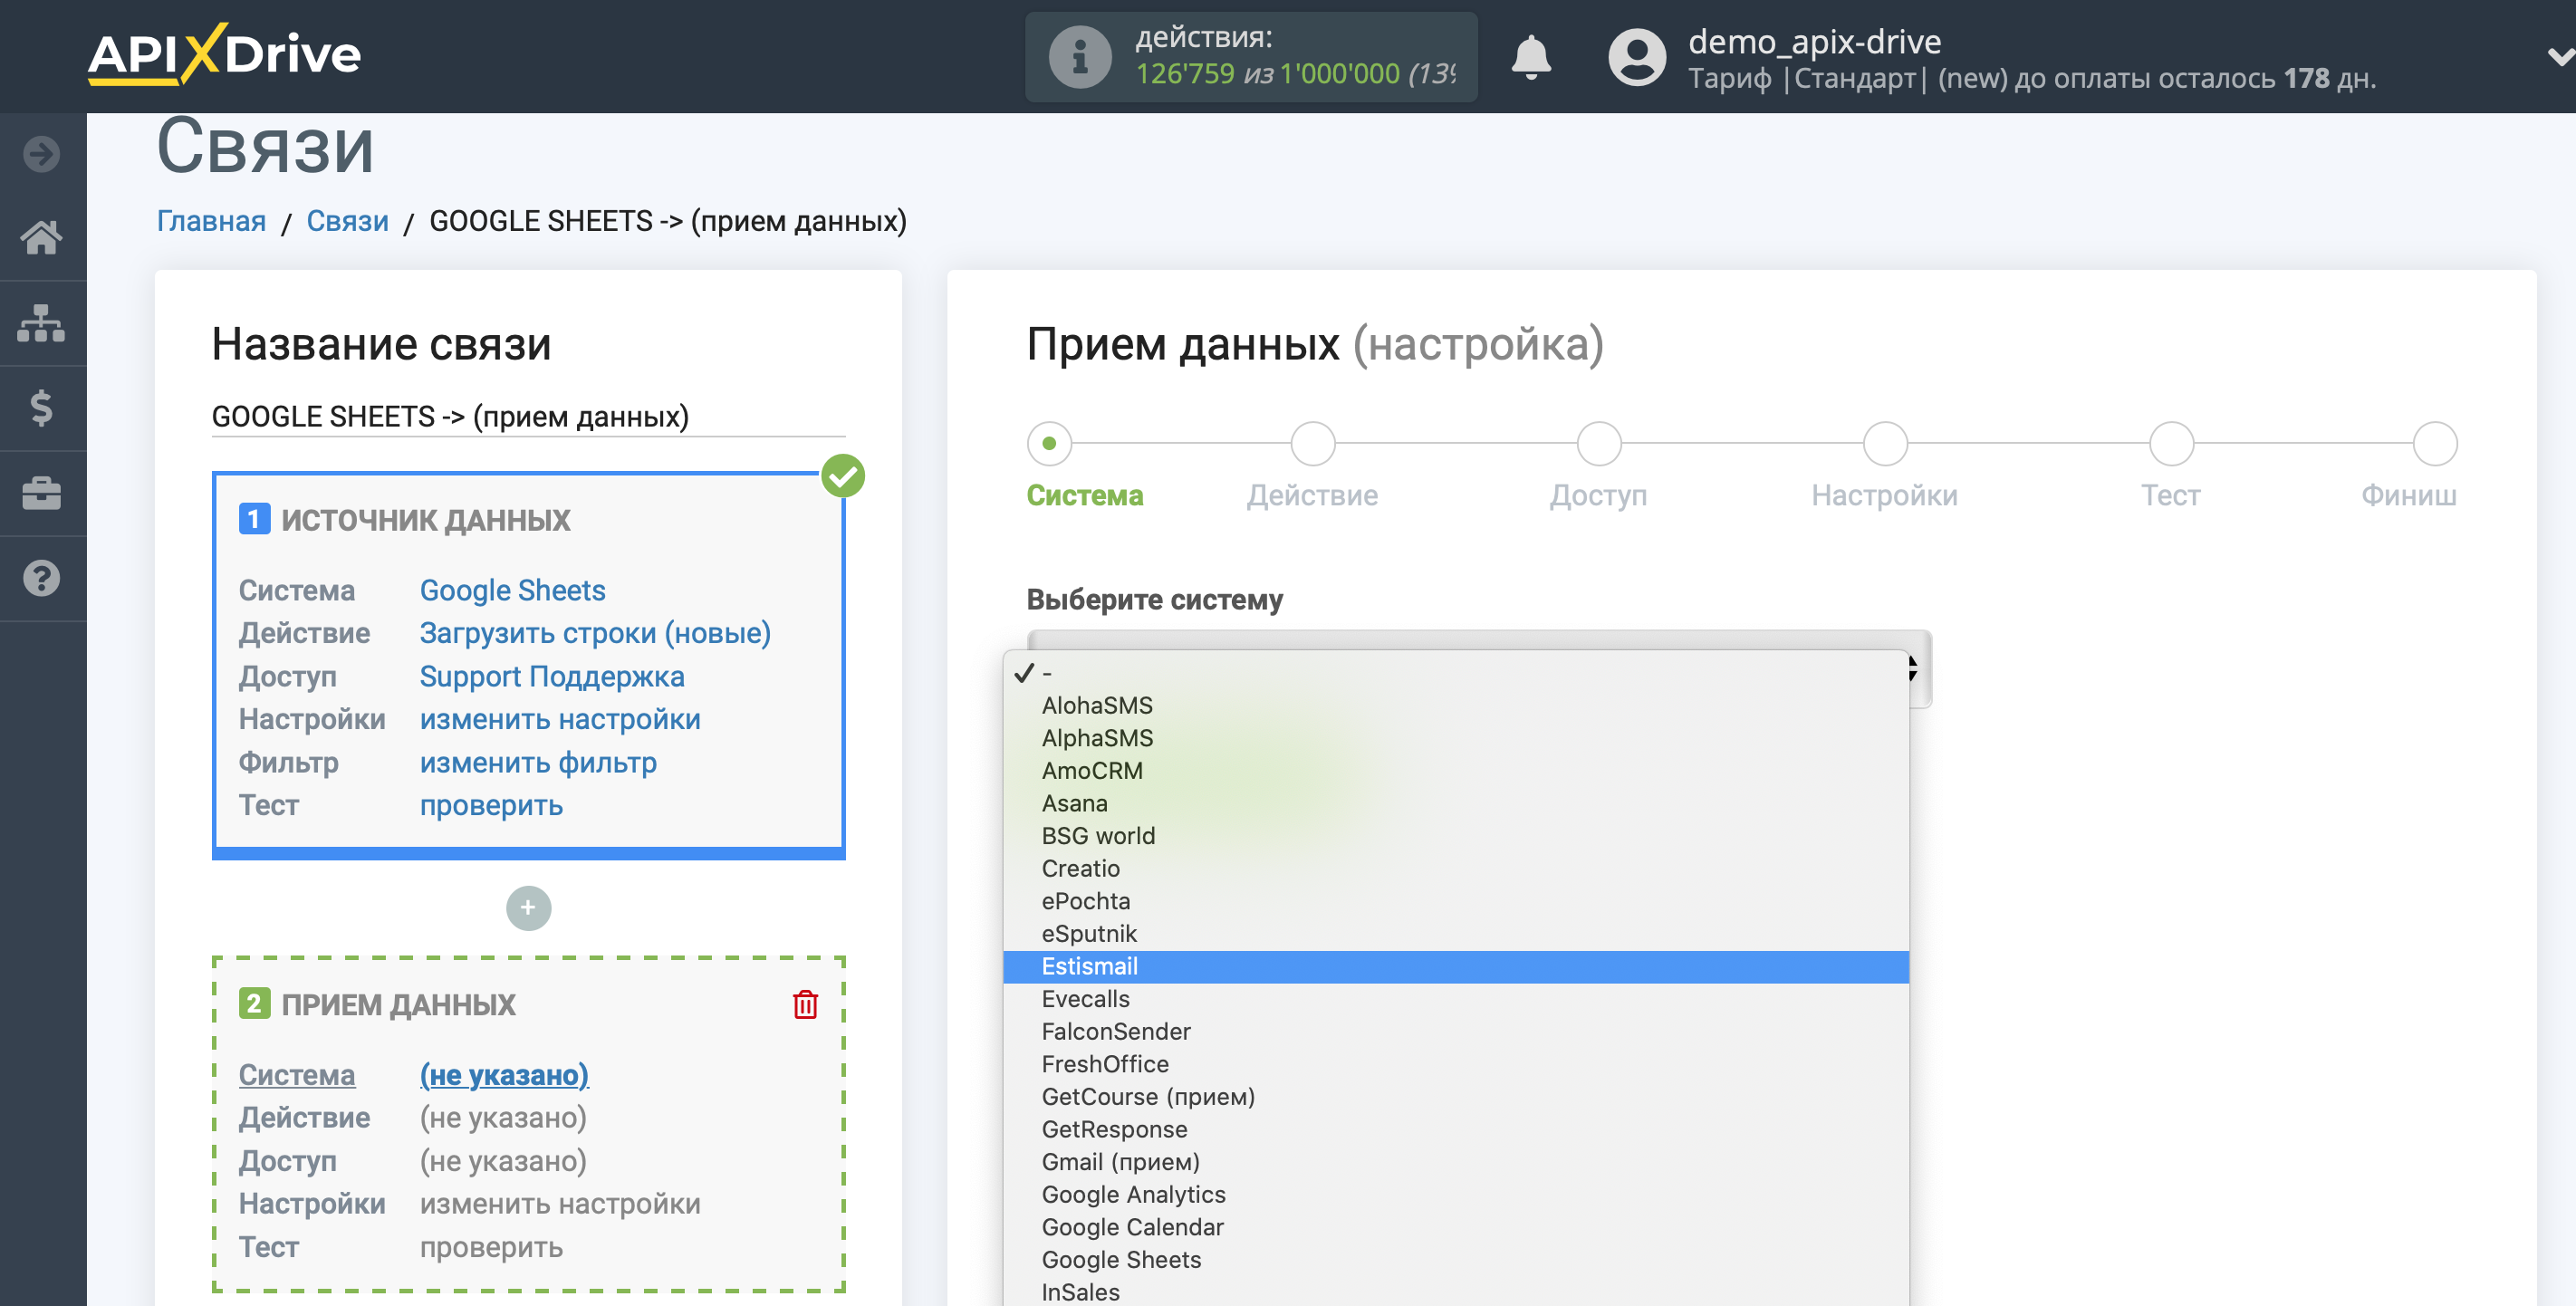Select the Финиш step circle
This screenshot has width=2576, height=1306.
(x=2434, y=443)
